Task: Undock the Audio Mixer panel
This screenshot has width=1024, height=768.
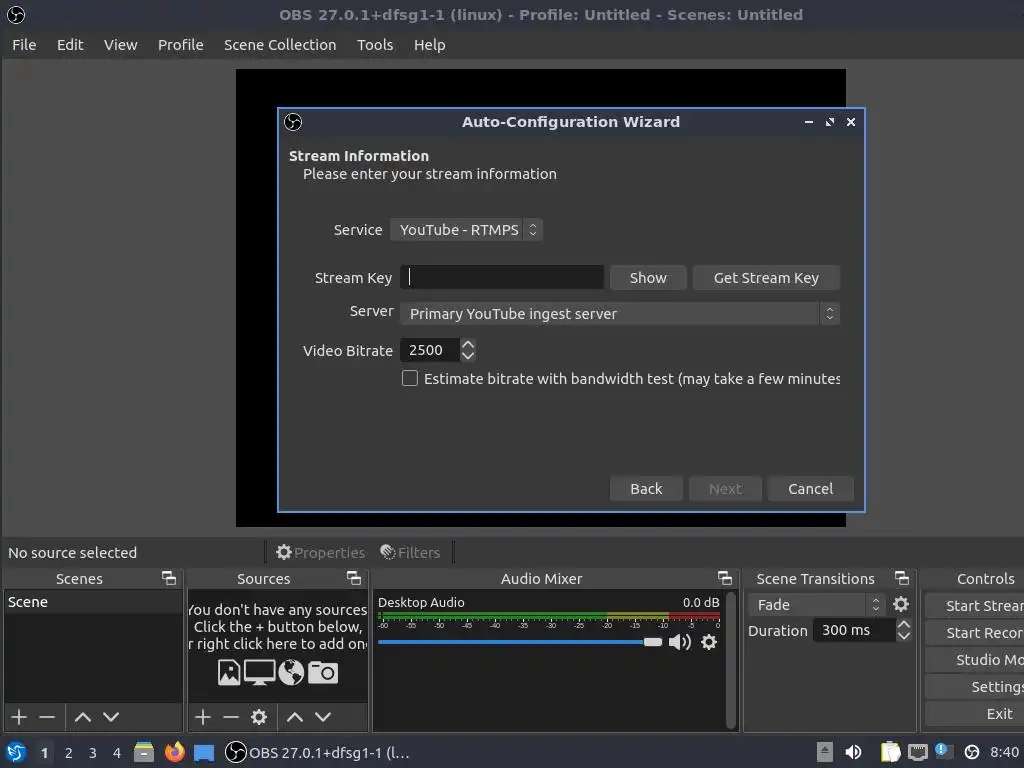Action: pos(724,578)
